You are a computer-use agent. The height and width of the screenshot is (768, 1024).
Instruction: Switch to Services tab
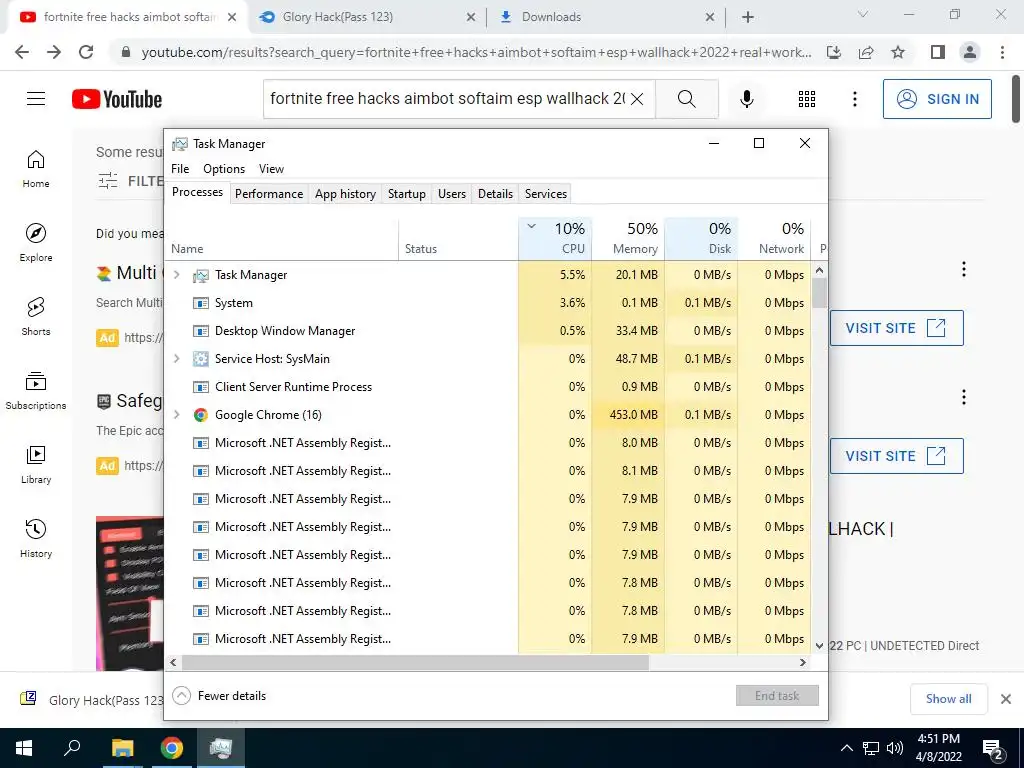click(x=546, y=194)
